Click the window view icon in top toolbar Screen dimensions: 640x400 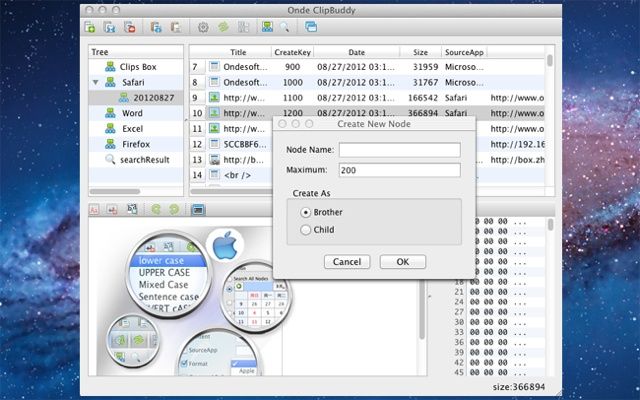coord(312,28)
